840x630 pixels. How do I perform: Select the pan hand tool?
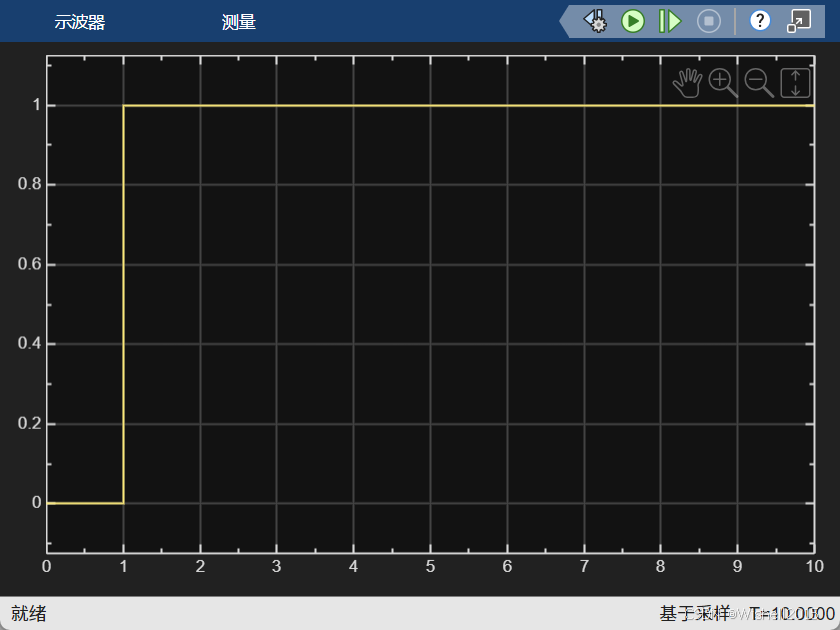point(687,83)
